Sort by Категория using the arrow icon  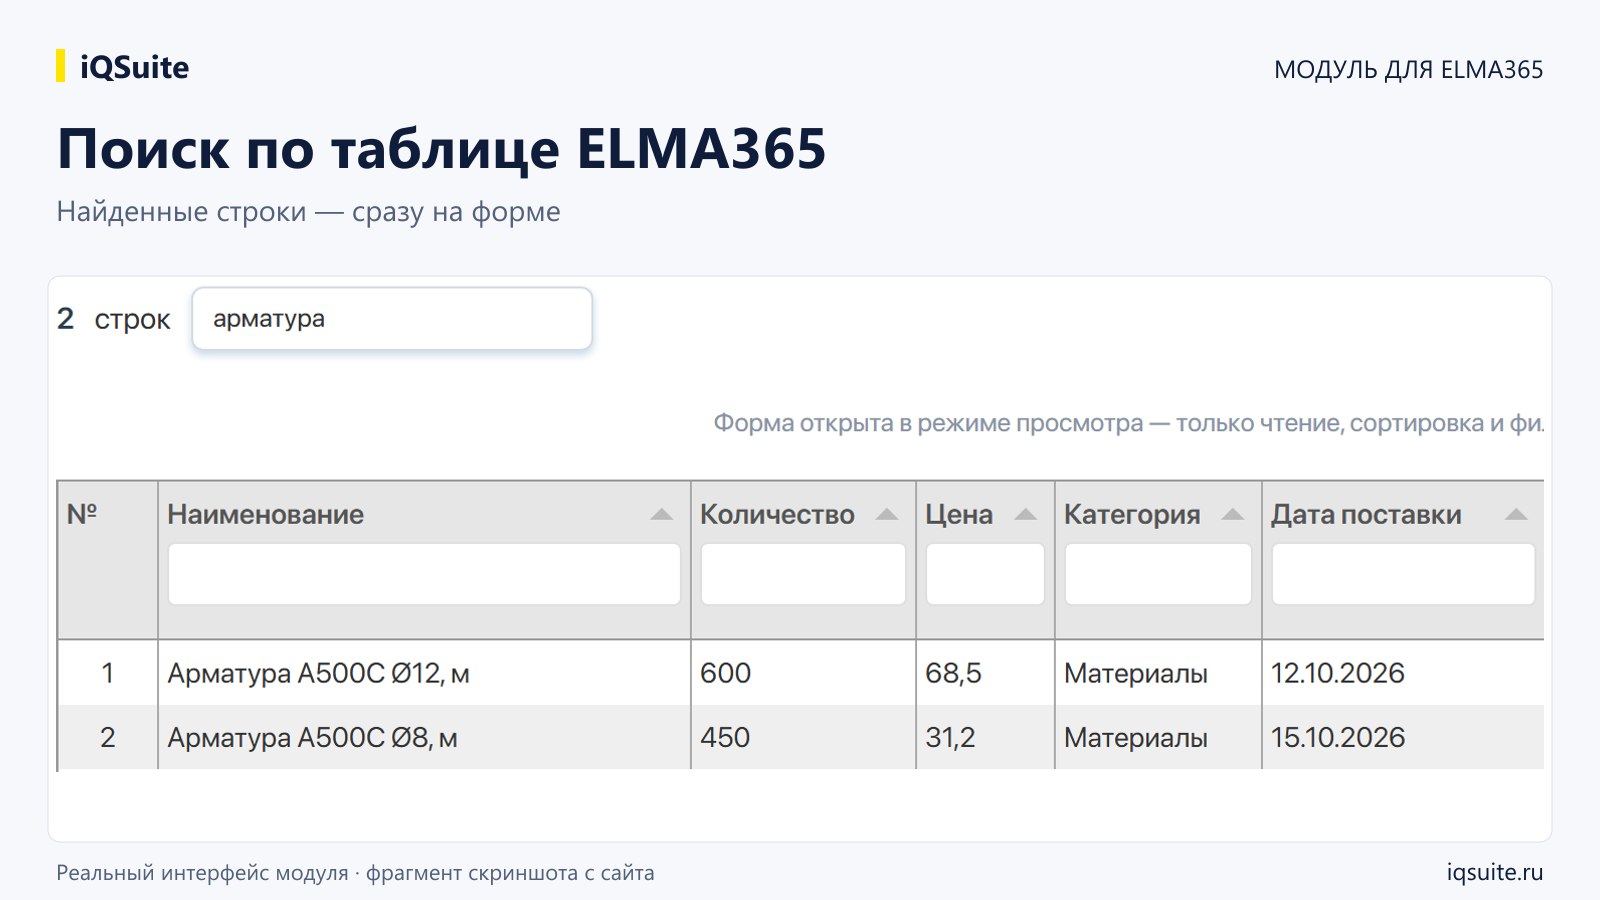point(1232,515)
